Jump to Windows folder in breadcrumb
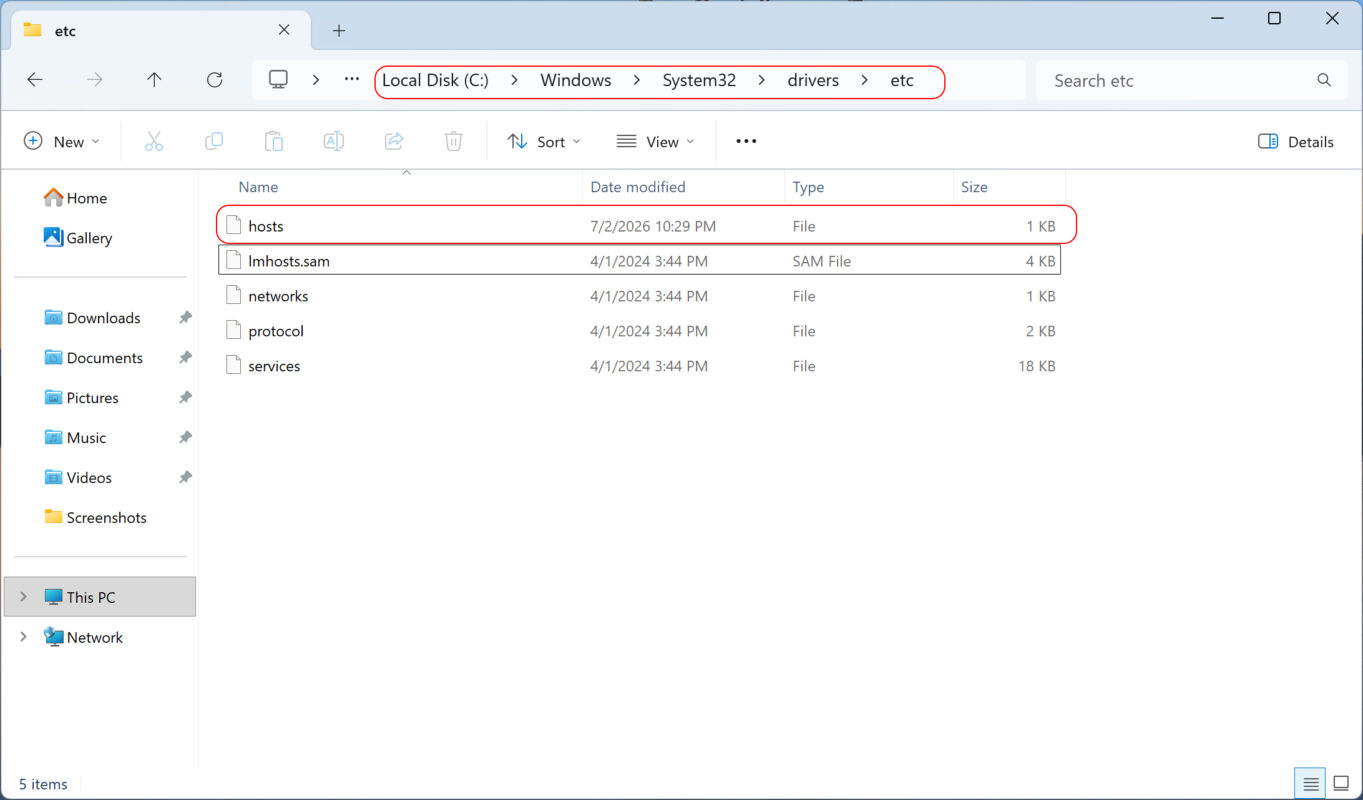 coord(576,80)
